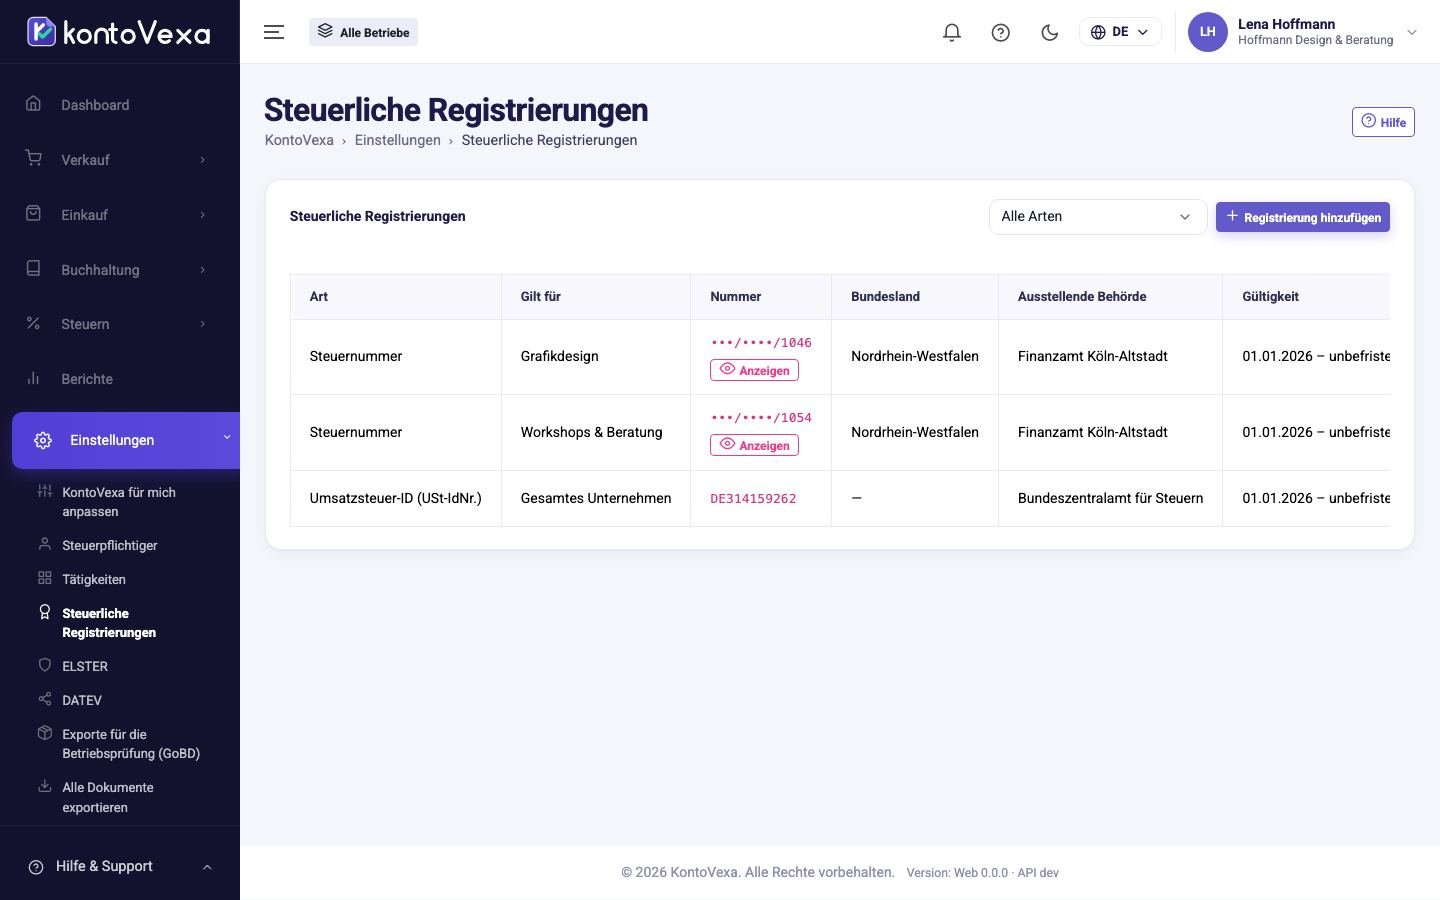The height and width of the screenshot is (900, 1440).
Task: Click the Tätigkeiten grid icon
Action: pyautogui.click(x=44, y=578)
